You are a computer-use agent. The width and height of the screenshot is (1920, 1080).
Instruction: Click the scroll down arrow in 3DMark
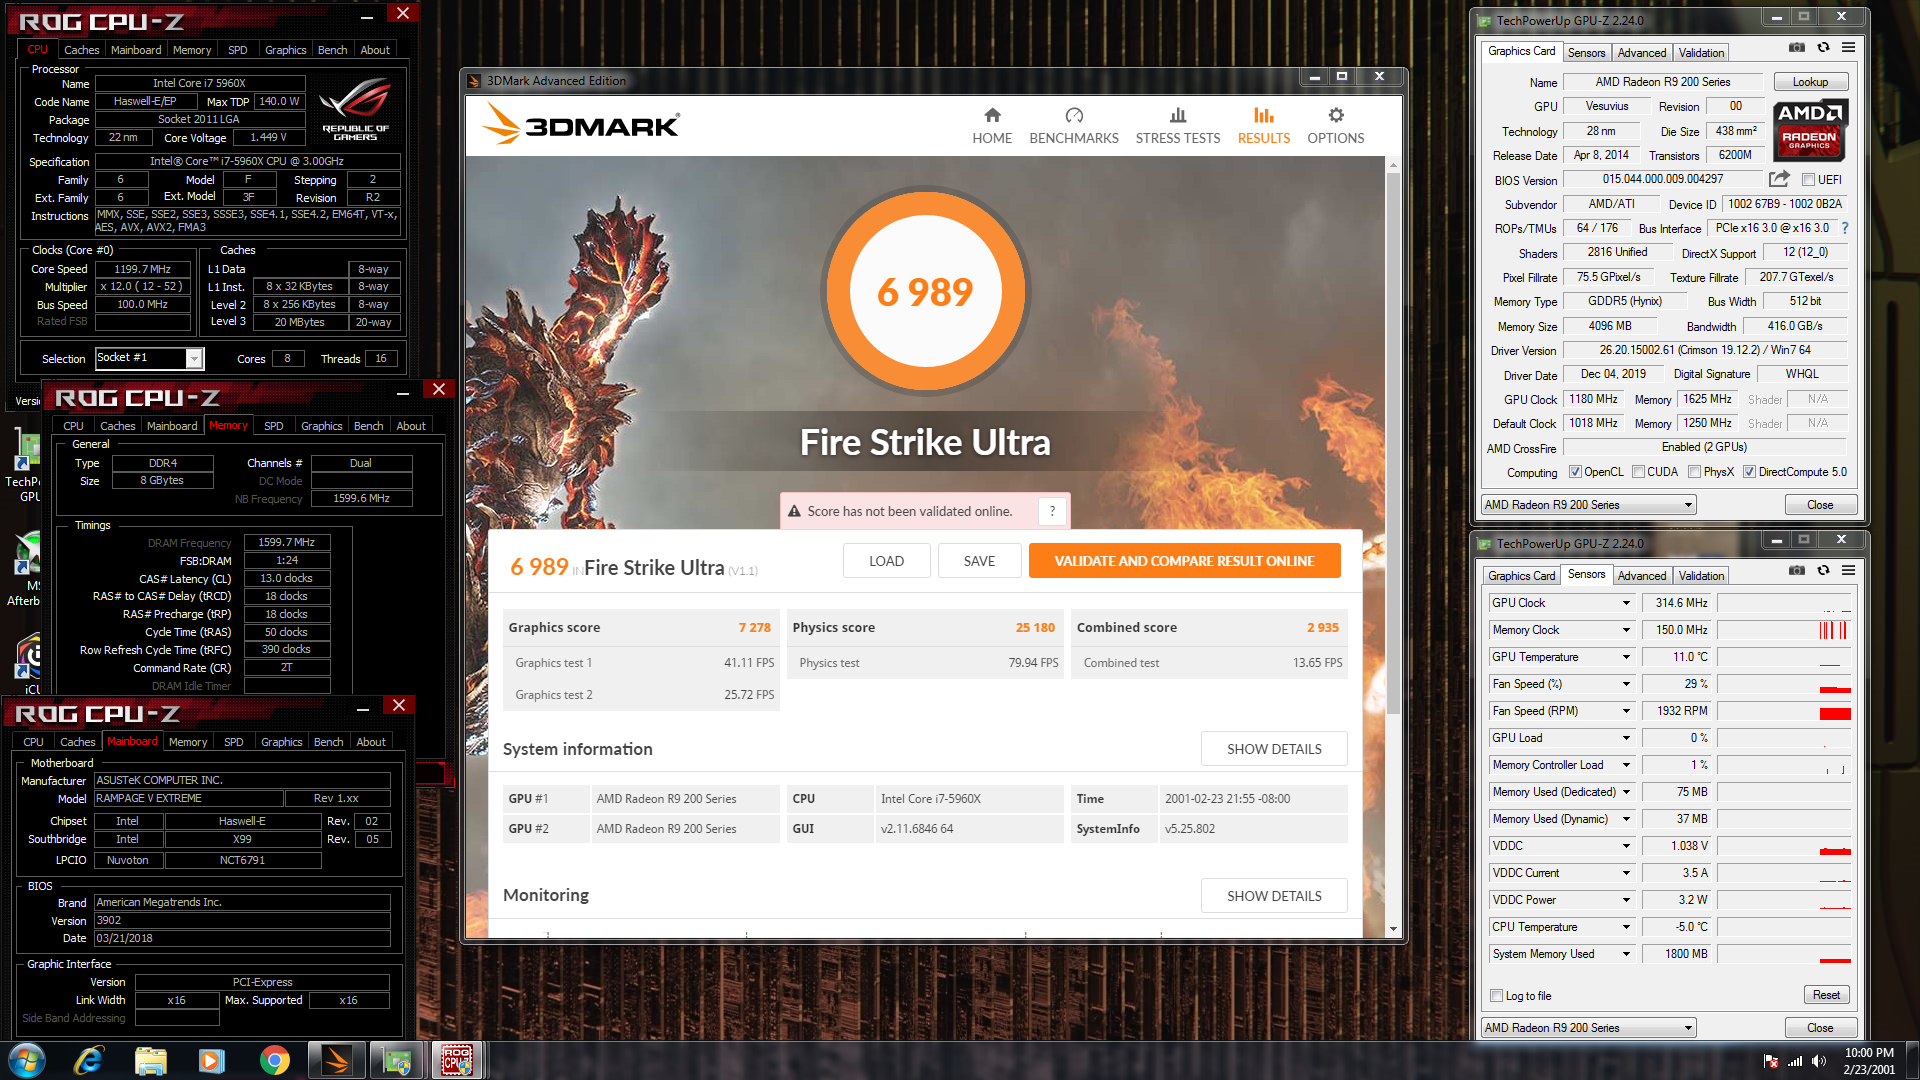click(1393, 929)
